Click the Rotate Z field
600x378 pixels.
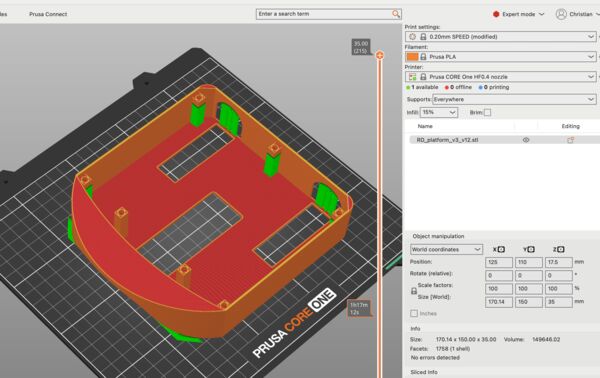click(x=559, y=275)
